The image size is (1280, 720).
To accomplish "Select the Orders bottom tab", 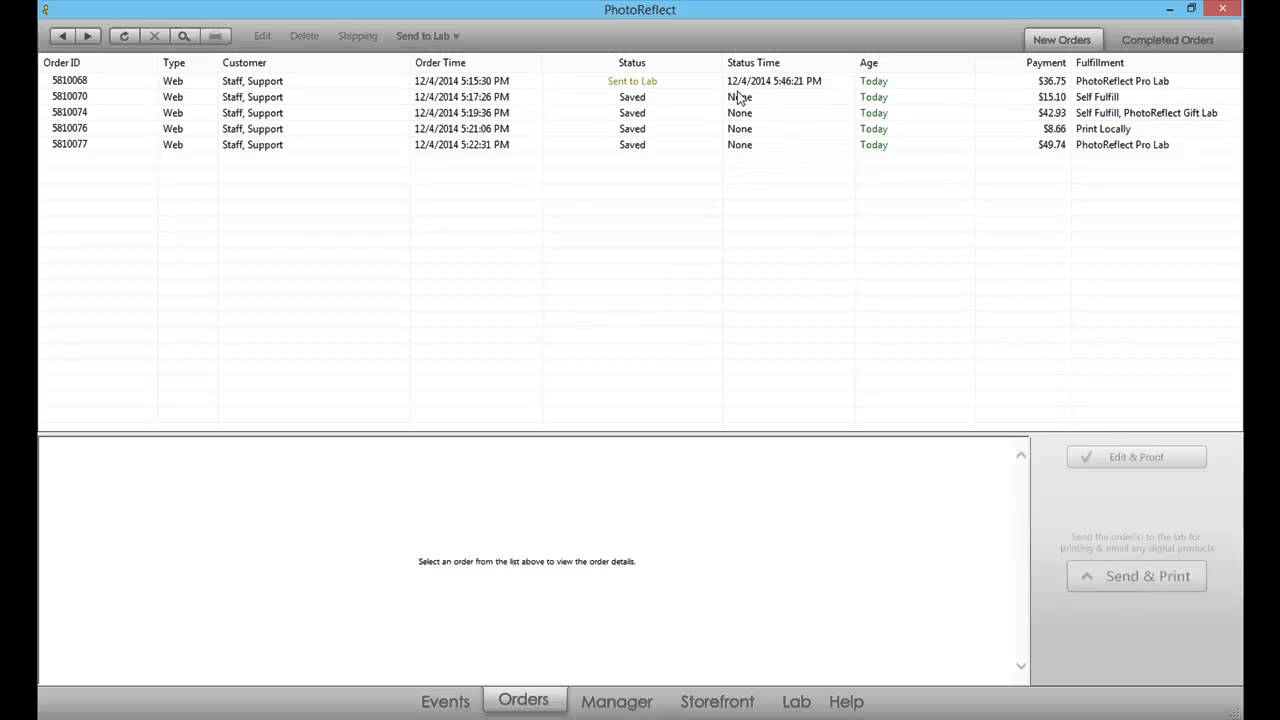I will [524, 700].
